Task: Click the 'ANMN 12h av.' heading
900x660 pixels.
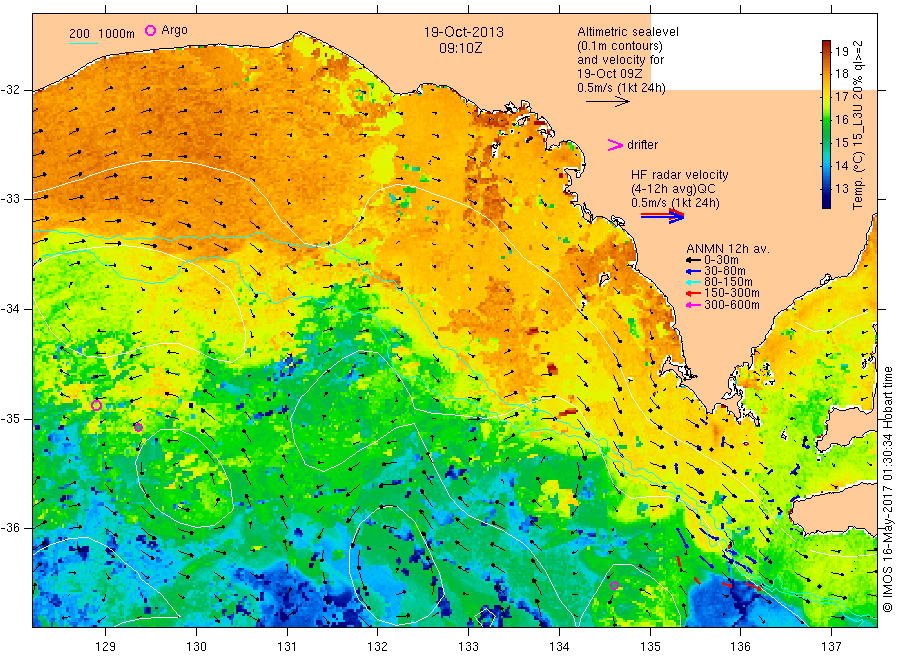Action: pyautogui.click(x=728, y=249)
